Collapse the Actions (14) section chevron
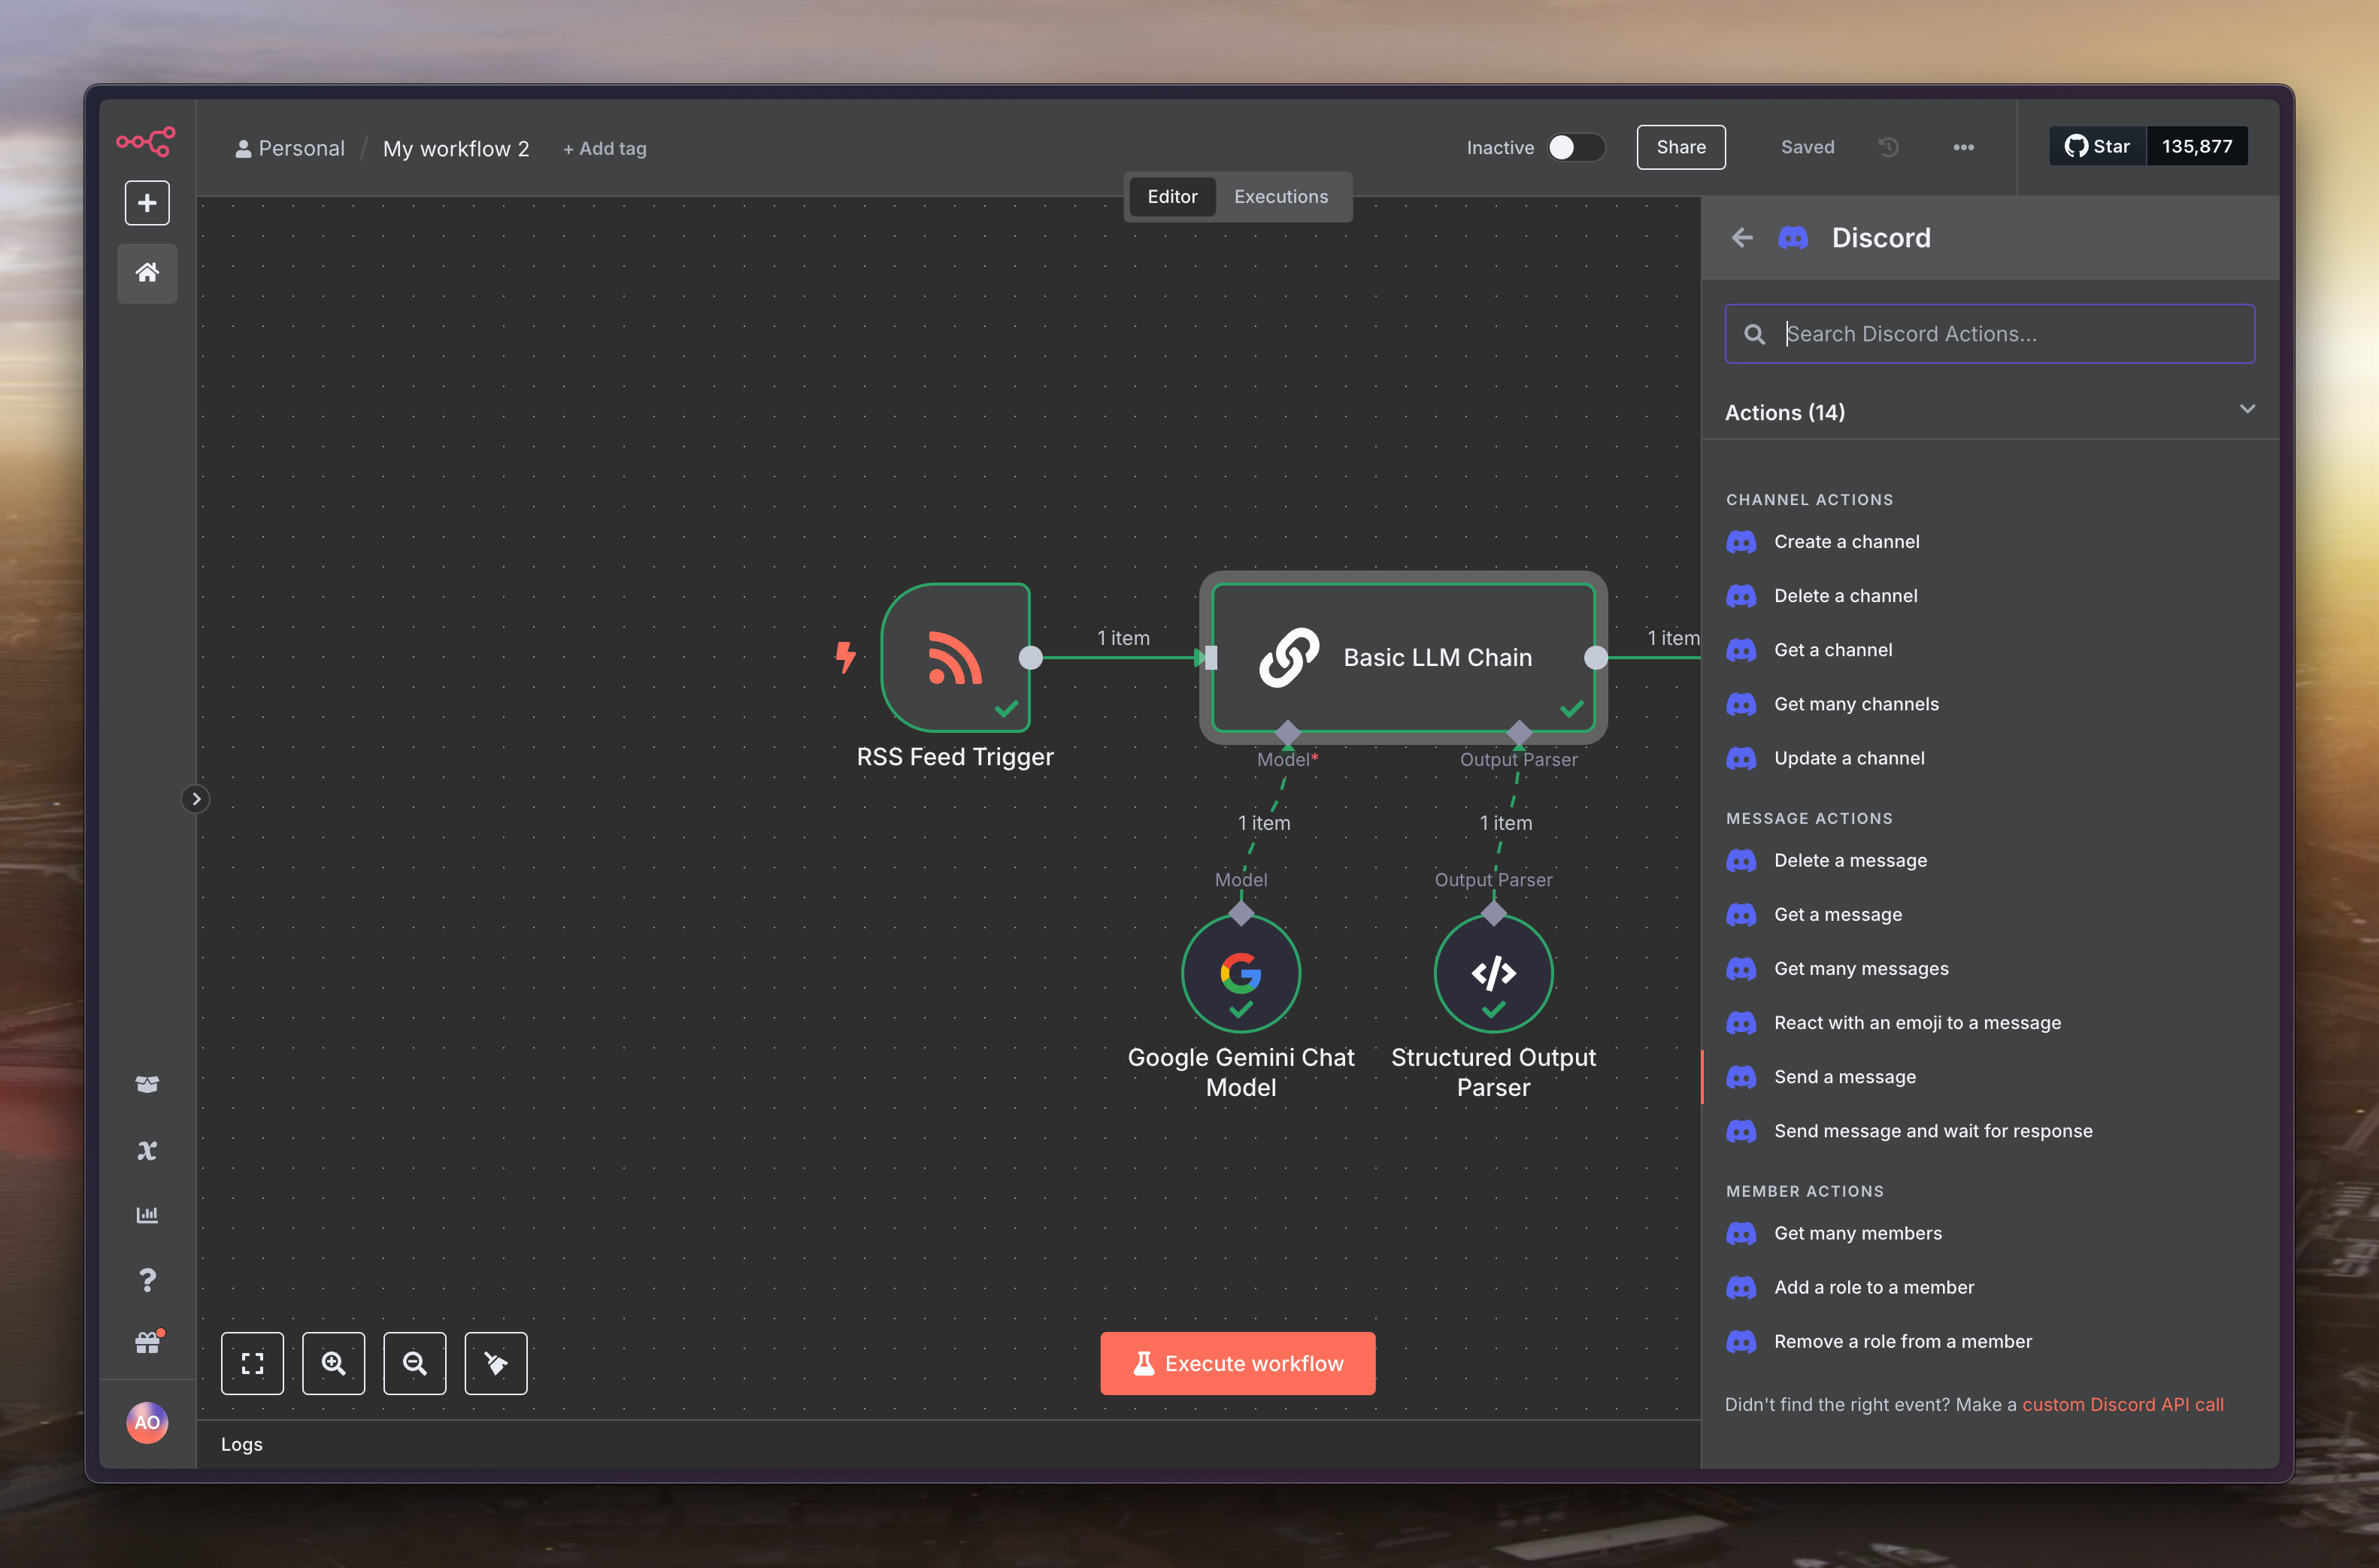This screenshot has height=1568, width=2379. [2247, 410]
